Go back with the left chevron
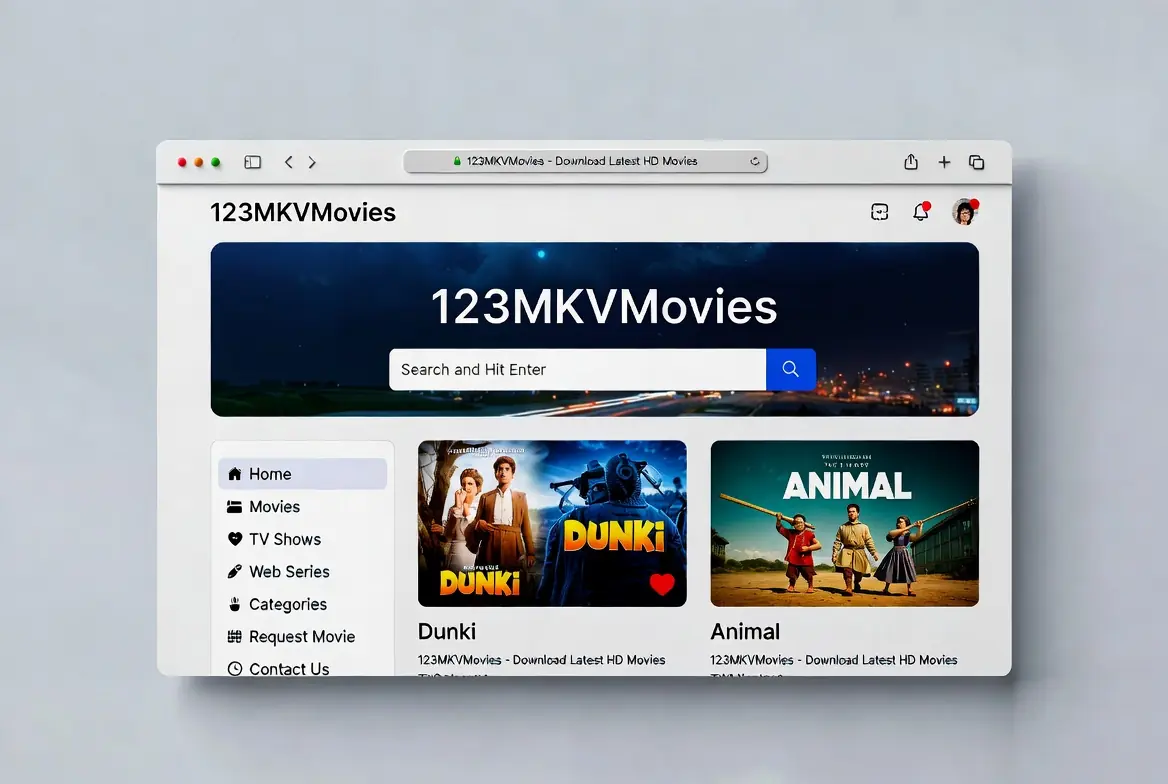This screenshot has height=784, width=1168. coord(288,162)
